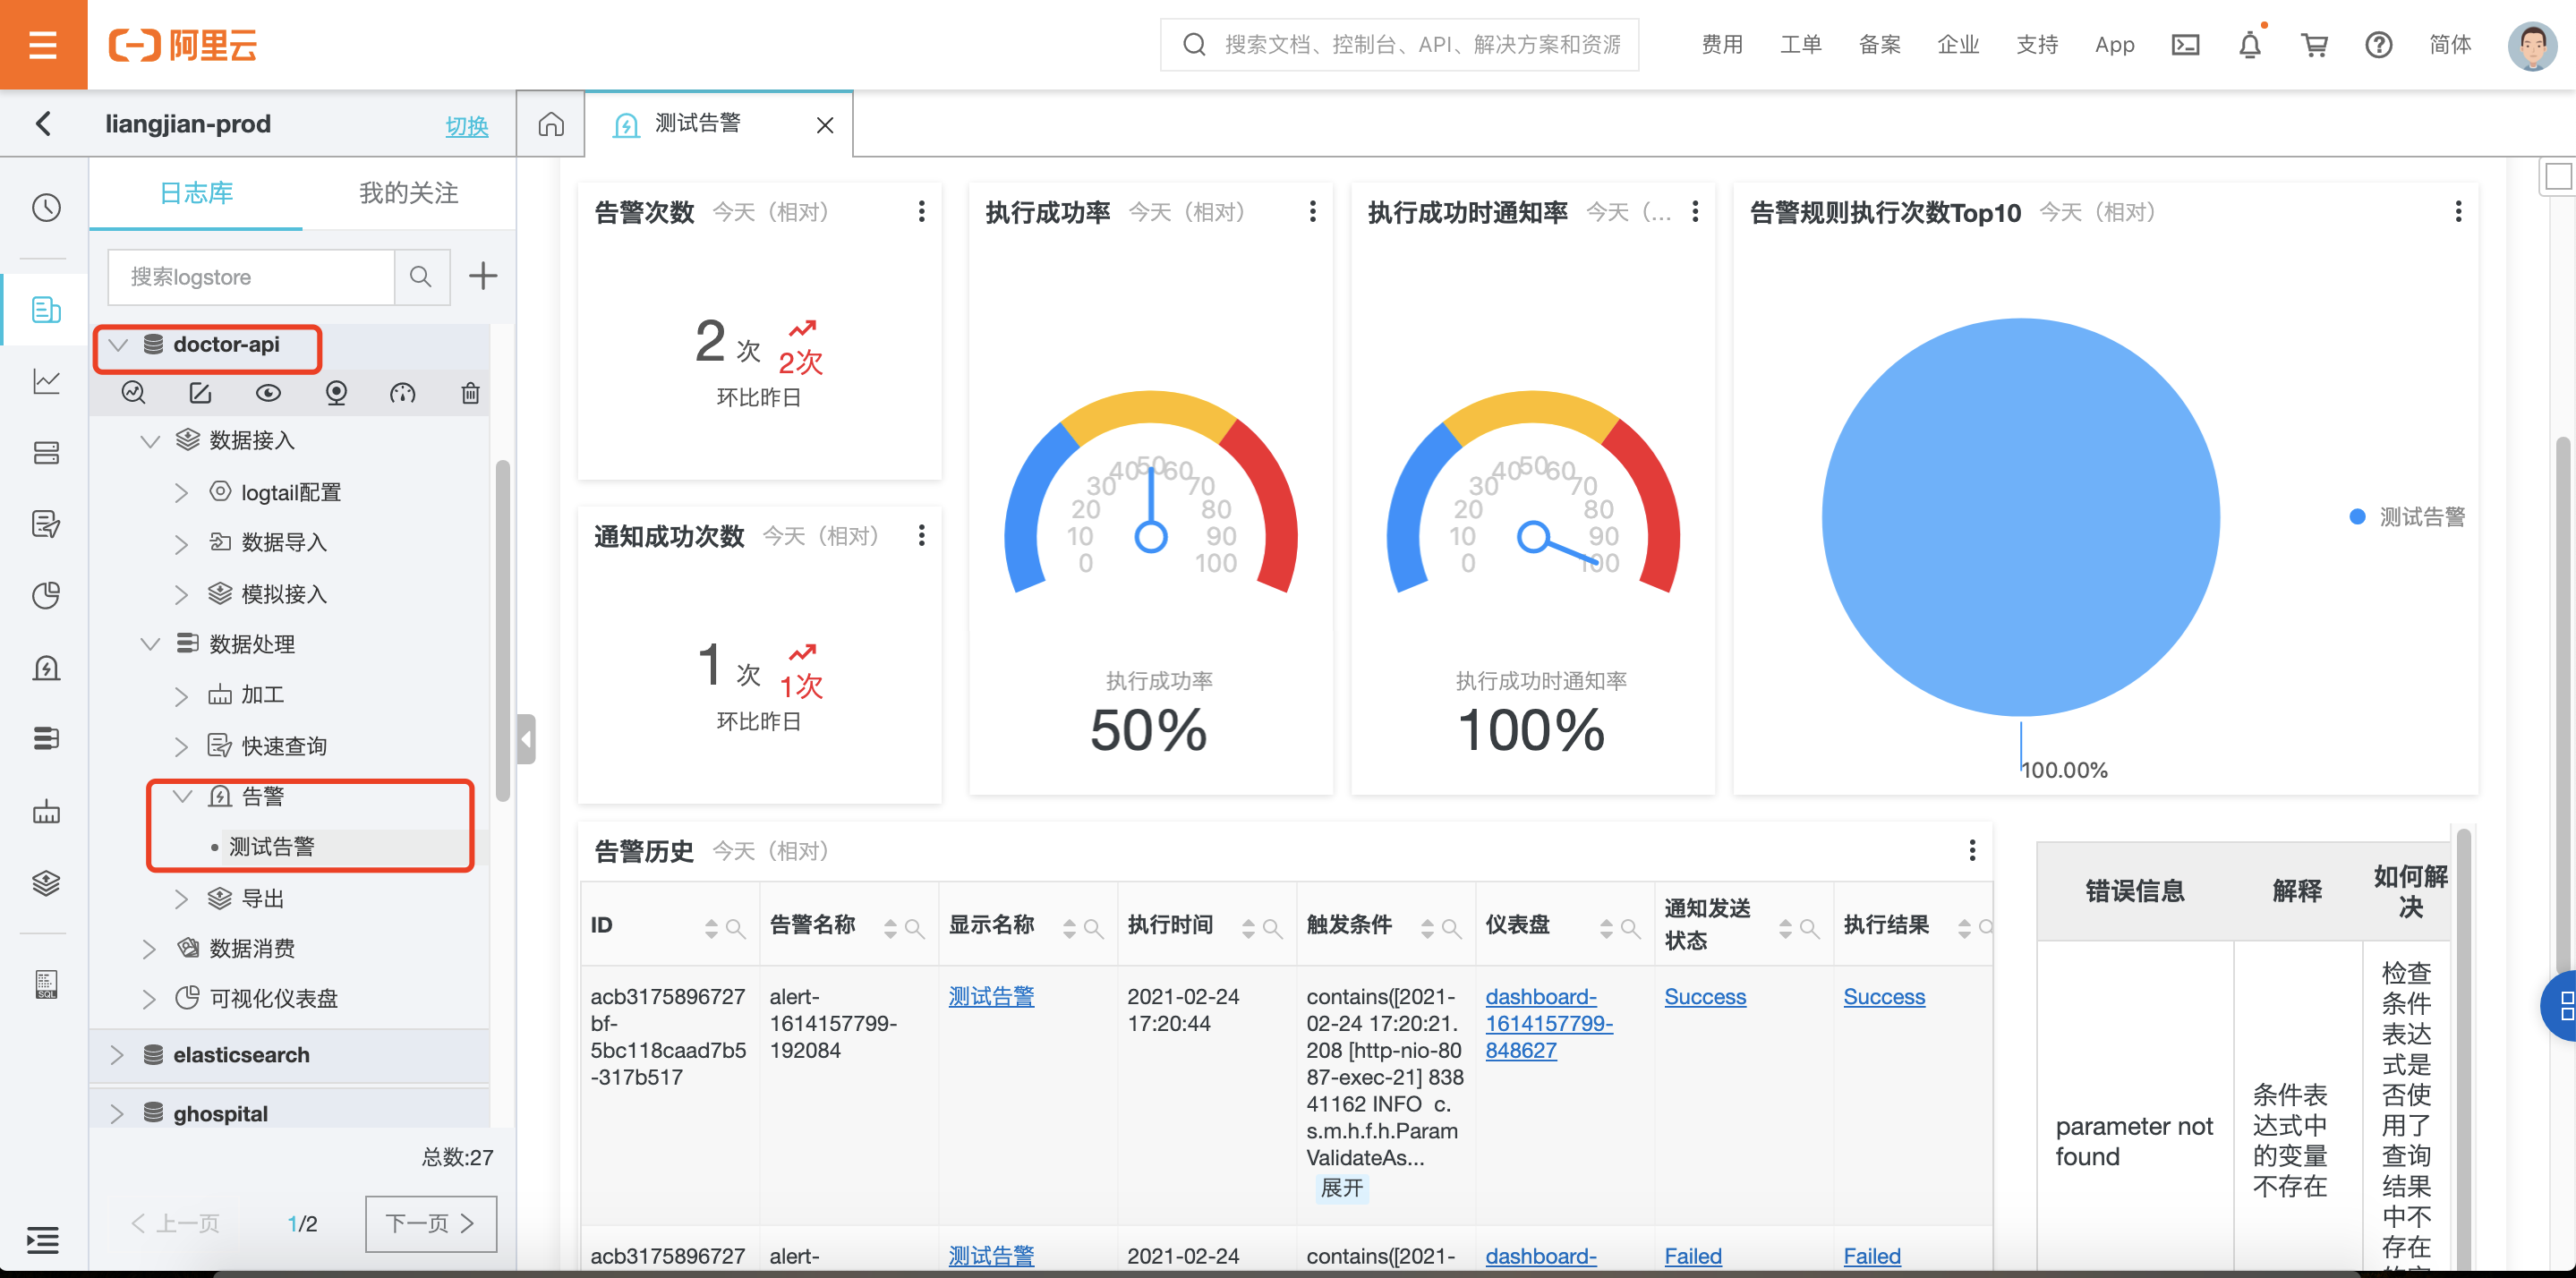Image resolution: width=2576 pixels, height=1278 pixels.
Task: Click the eye icon under doctor-api
Action: (268, 393)
